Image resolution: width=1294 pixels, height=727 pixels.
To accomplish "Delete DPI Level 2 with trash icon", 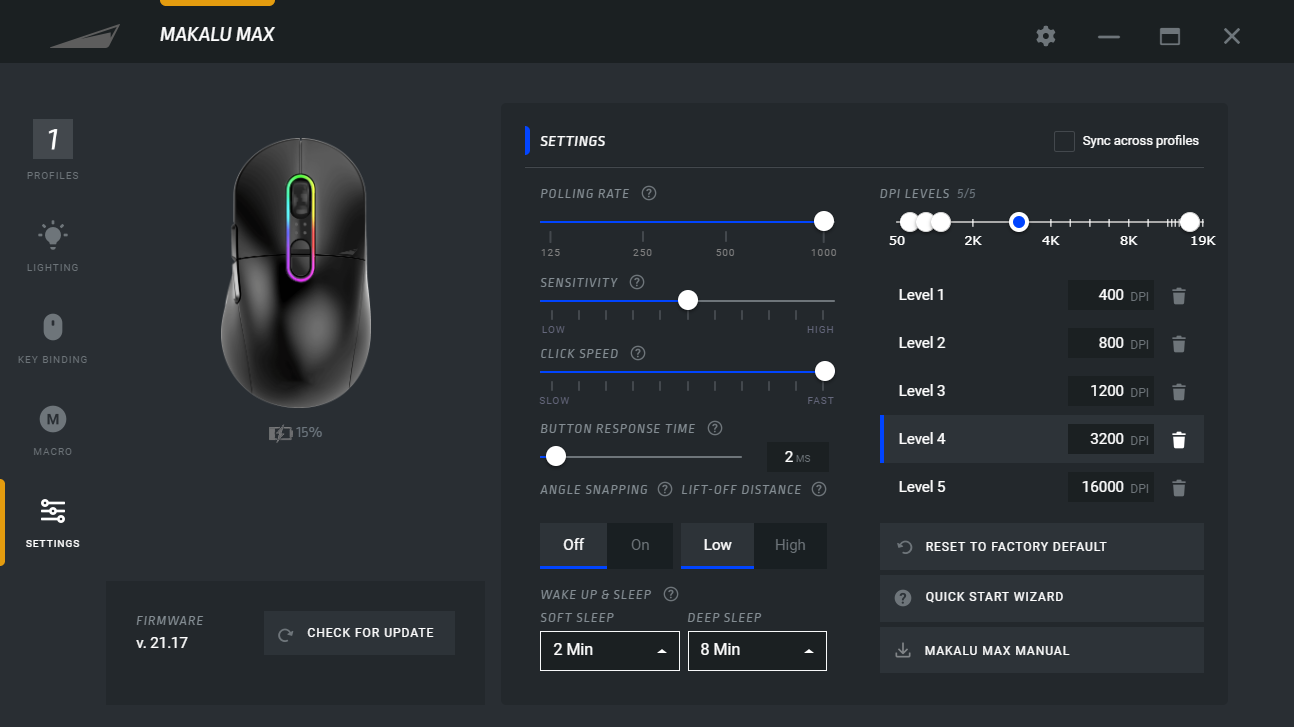I will tap(1179, 344).
